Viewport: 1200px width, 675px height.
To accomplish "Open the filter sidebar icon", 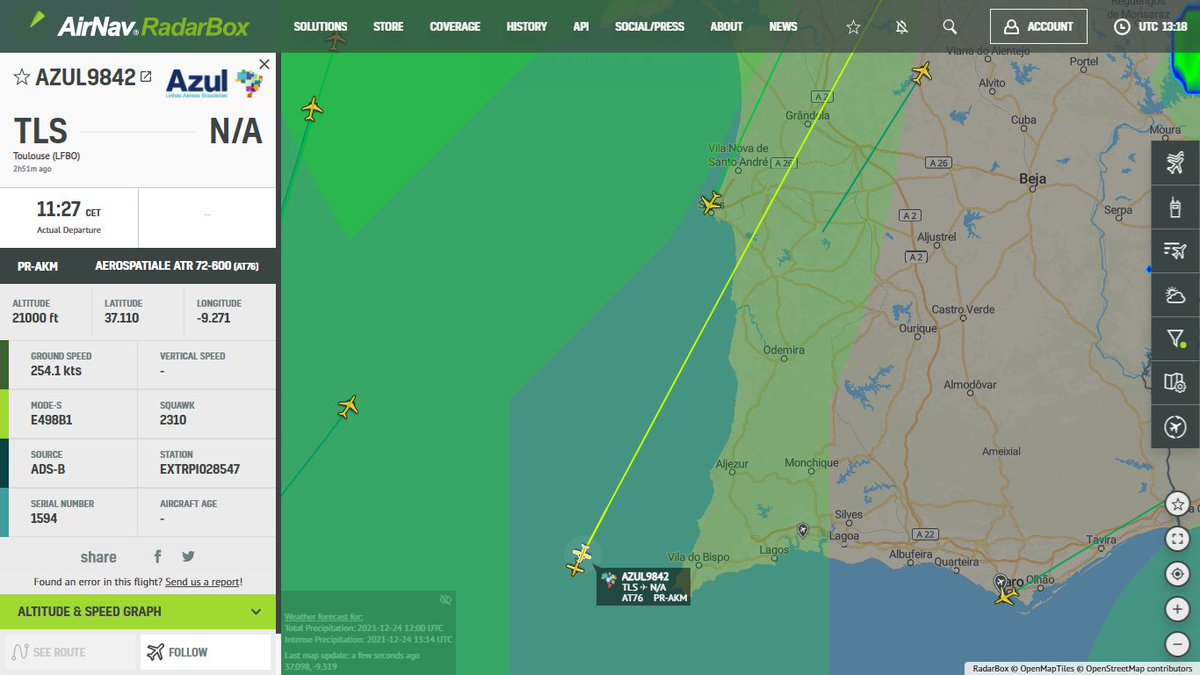I will click(x=1175, y=339).
